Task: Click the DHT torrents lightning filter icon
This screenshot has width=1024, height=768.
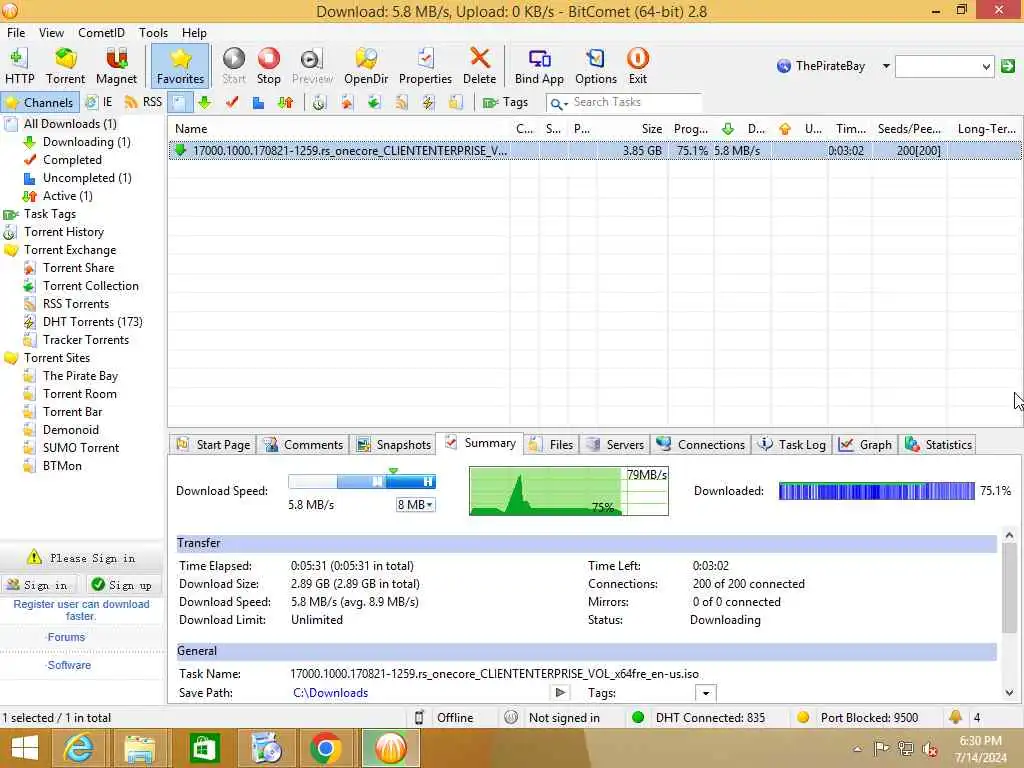Action: [x=428, y=103]
